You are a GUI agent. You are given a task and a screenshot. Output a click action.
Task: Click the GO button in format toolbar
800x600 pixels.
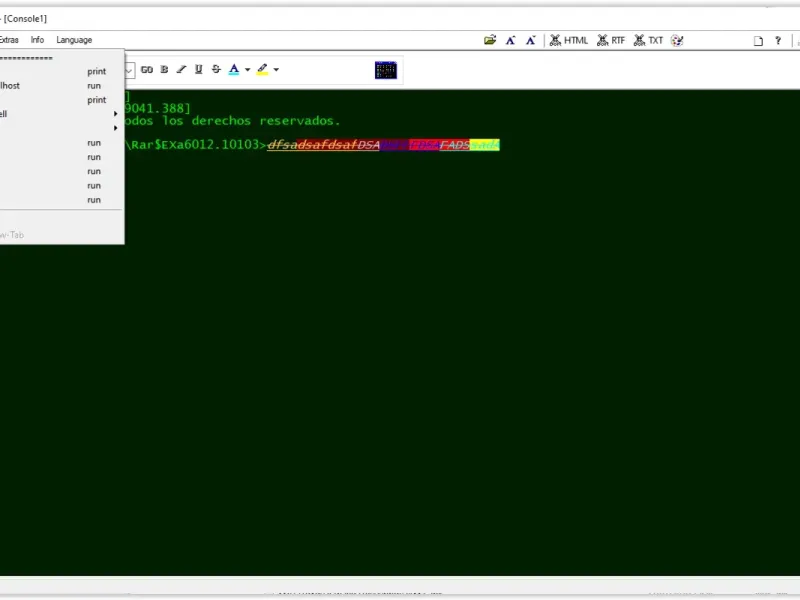(x=147, y=69)
